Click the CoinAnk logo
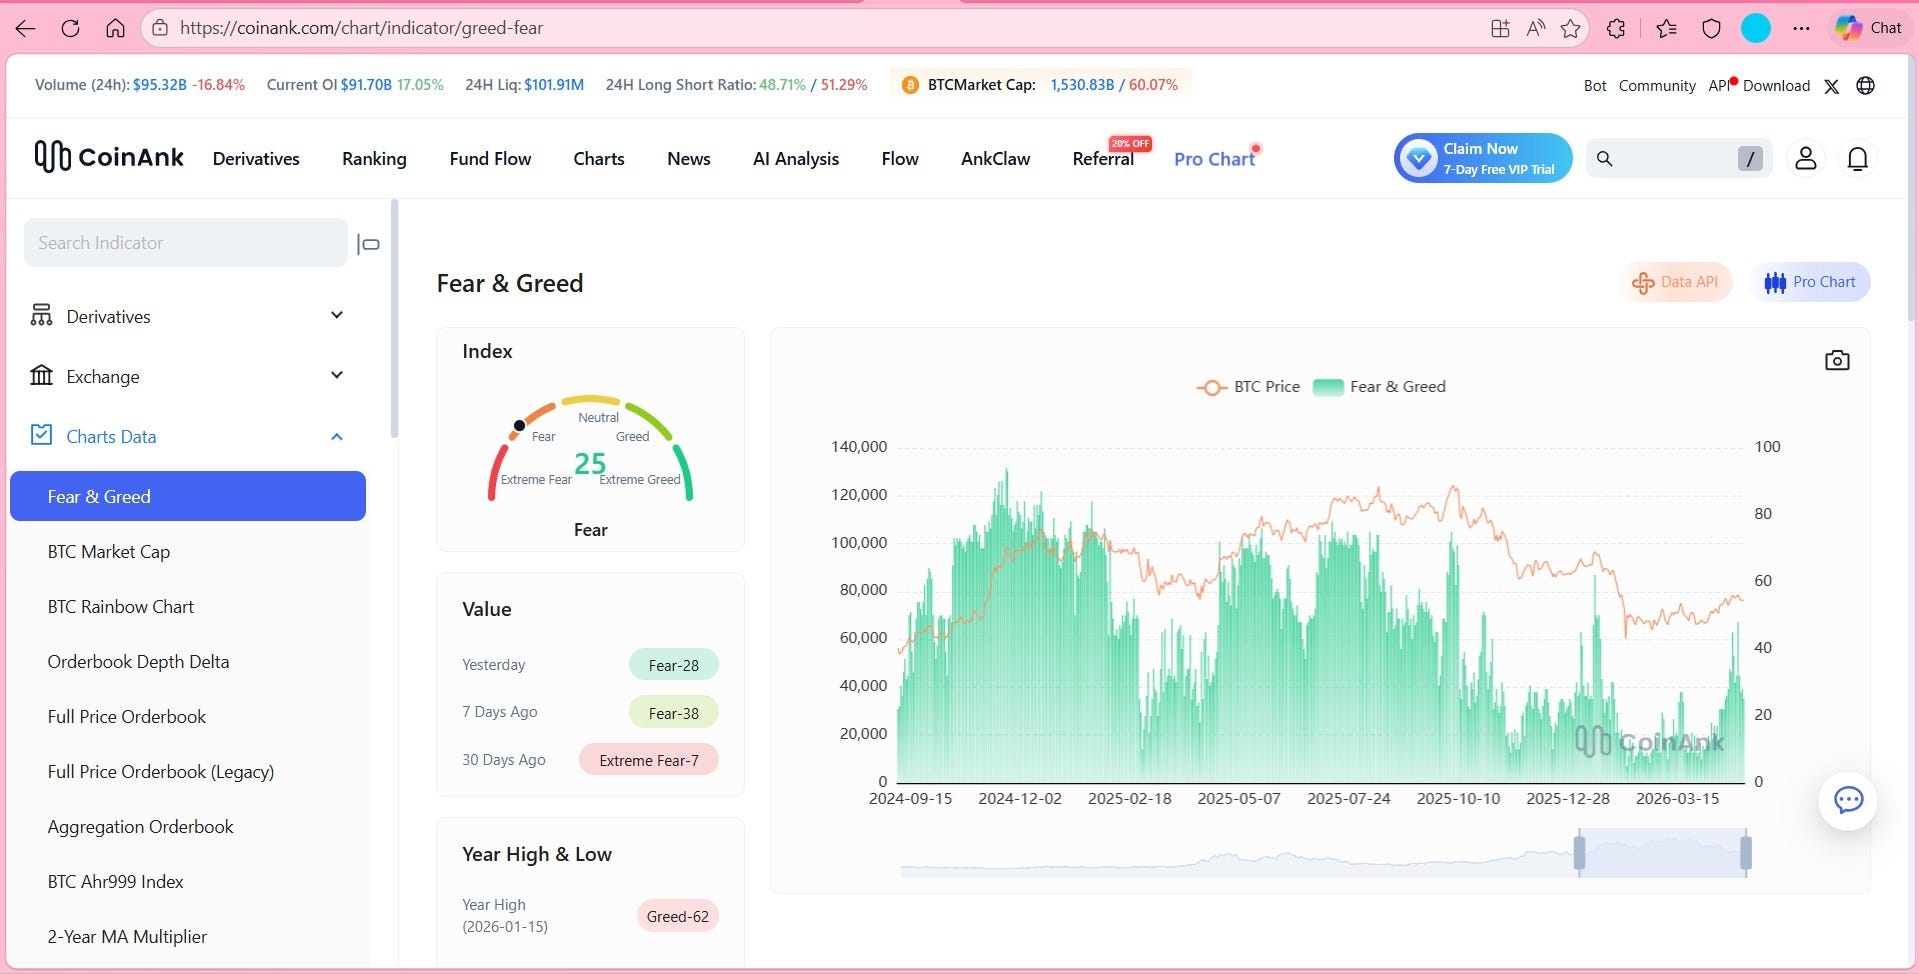Viewport: 1919px width, 974px height. tap(109, 157)
